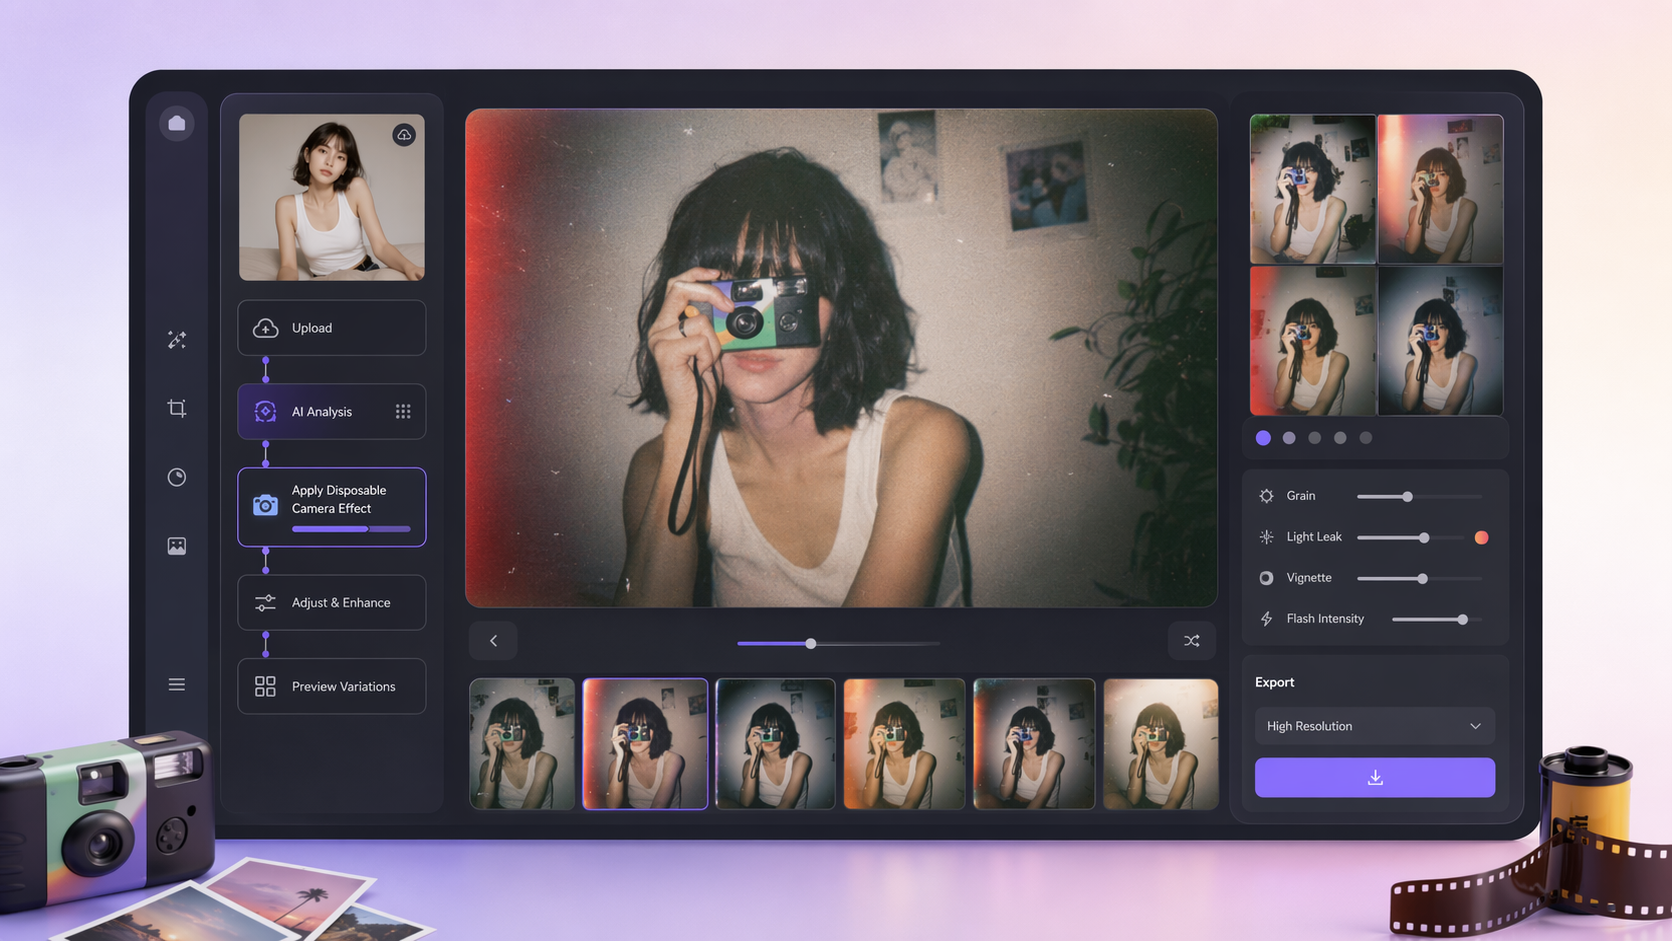Open the image gallery icon in sidebar
The image size is (1672, 941).
(177, 546)
